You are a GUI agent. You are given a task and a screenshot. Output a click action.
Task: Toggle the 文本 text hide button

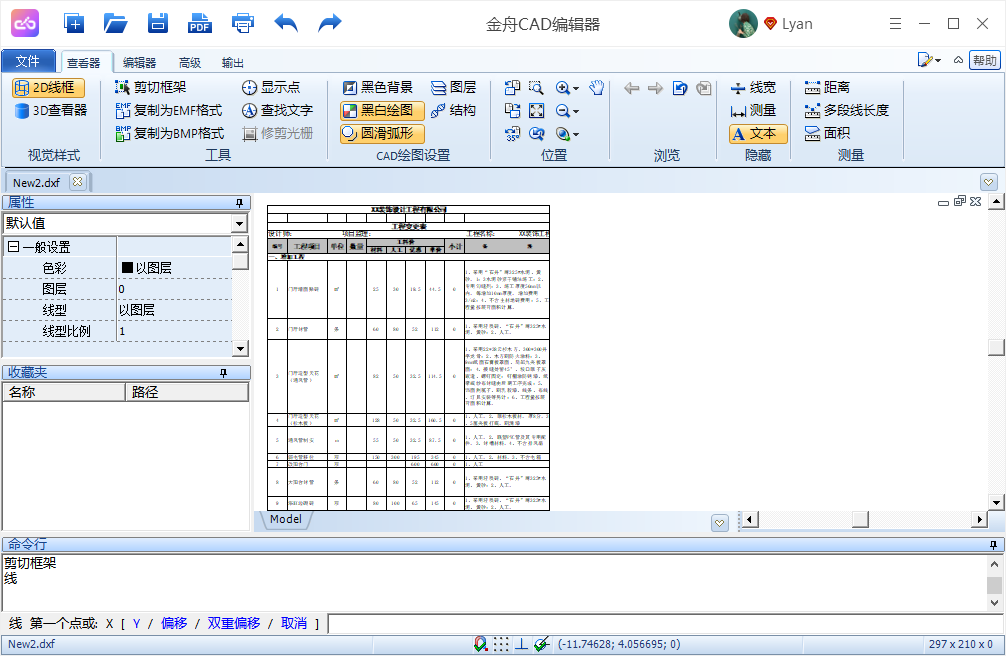click(758, 134)
